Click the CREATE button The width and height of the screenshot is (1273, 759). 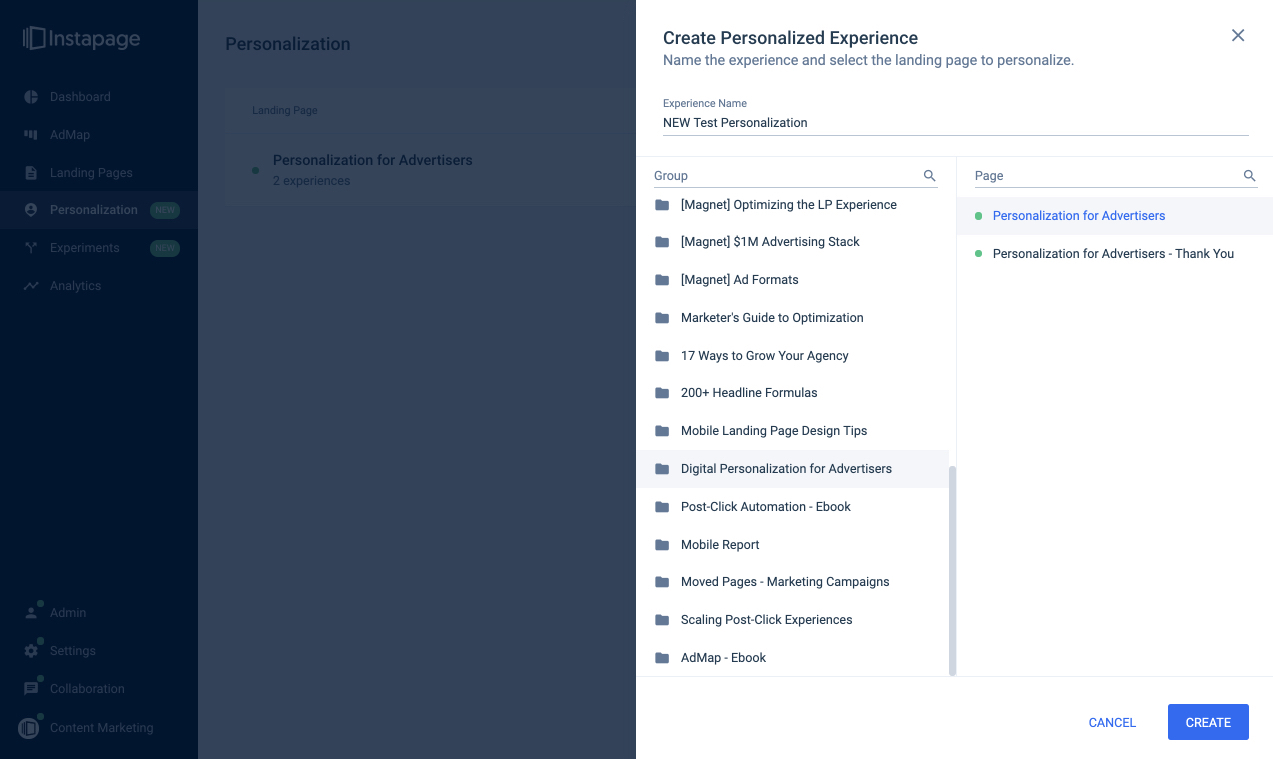click(1207, 722)
